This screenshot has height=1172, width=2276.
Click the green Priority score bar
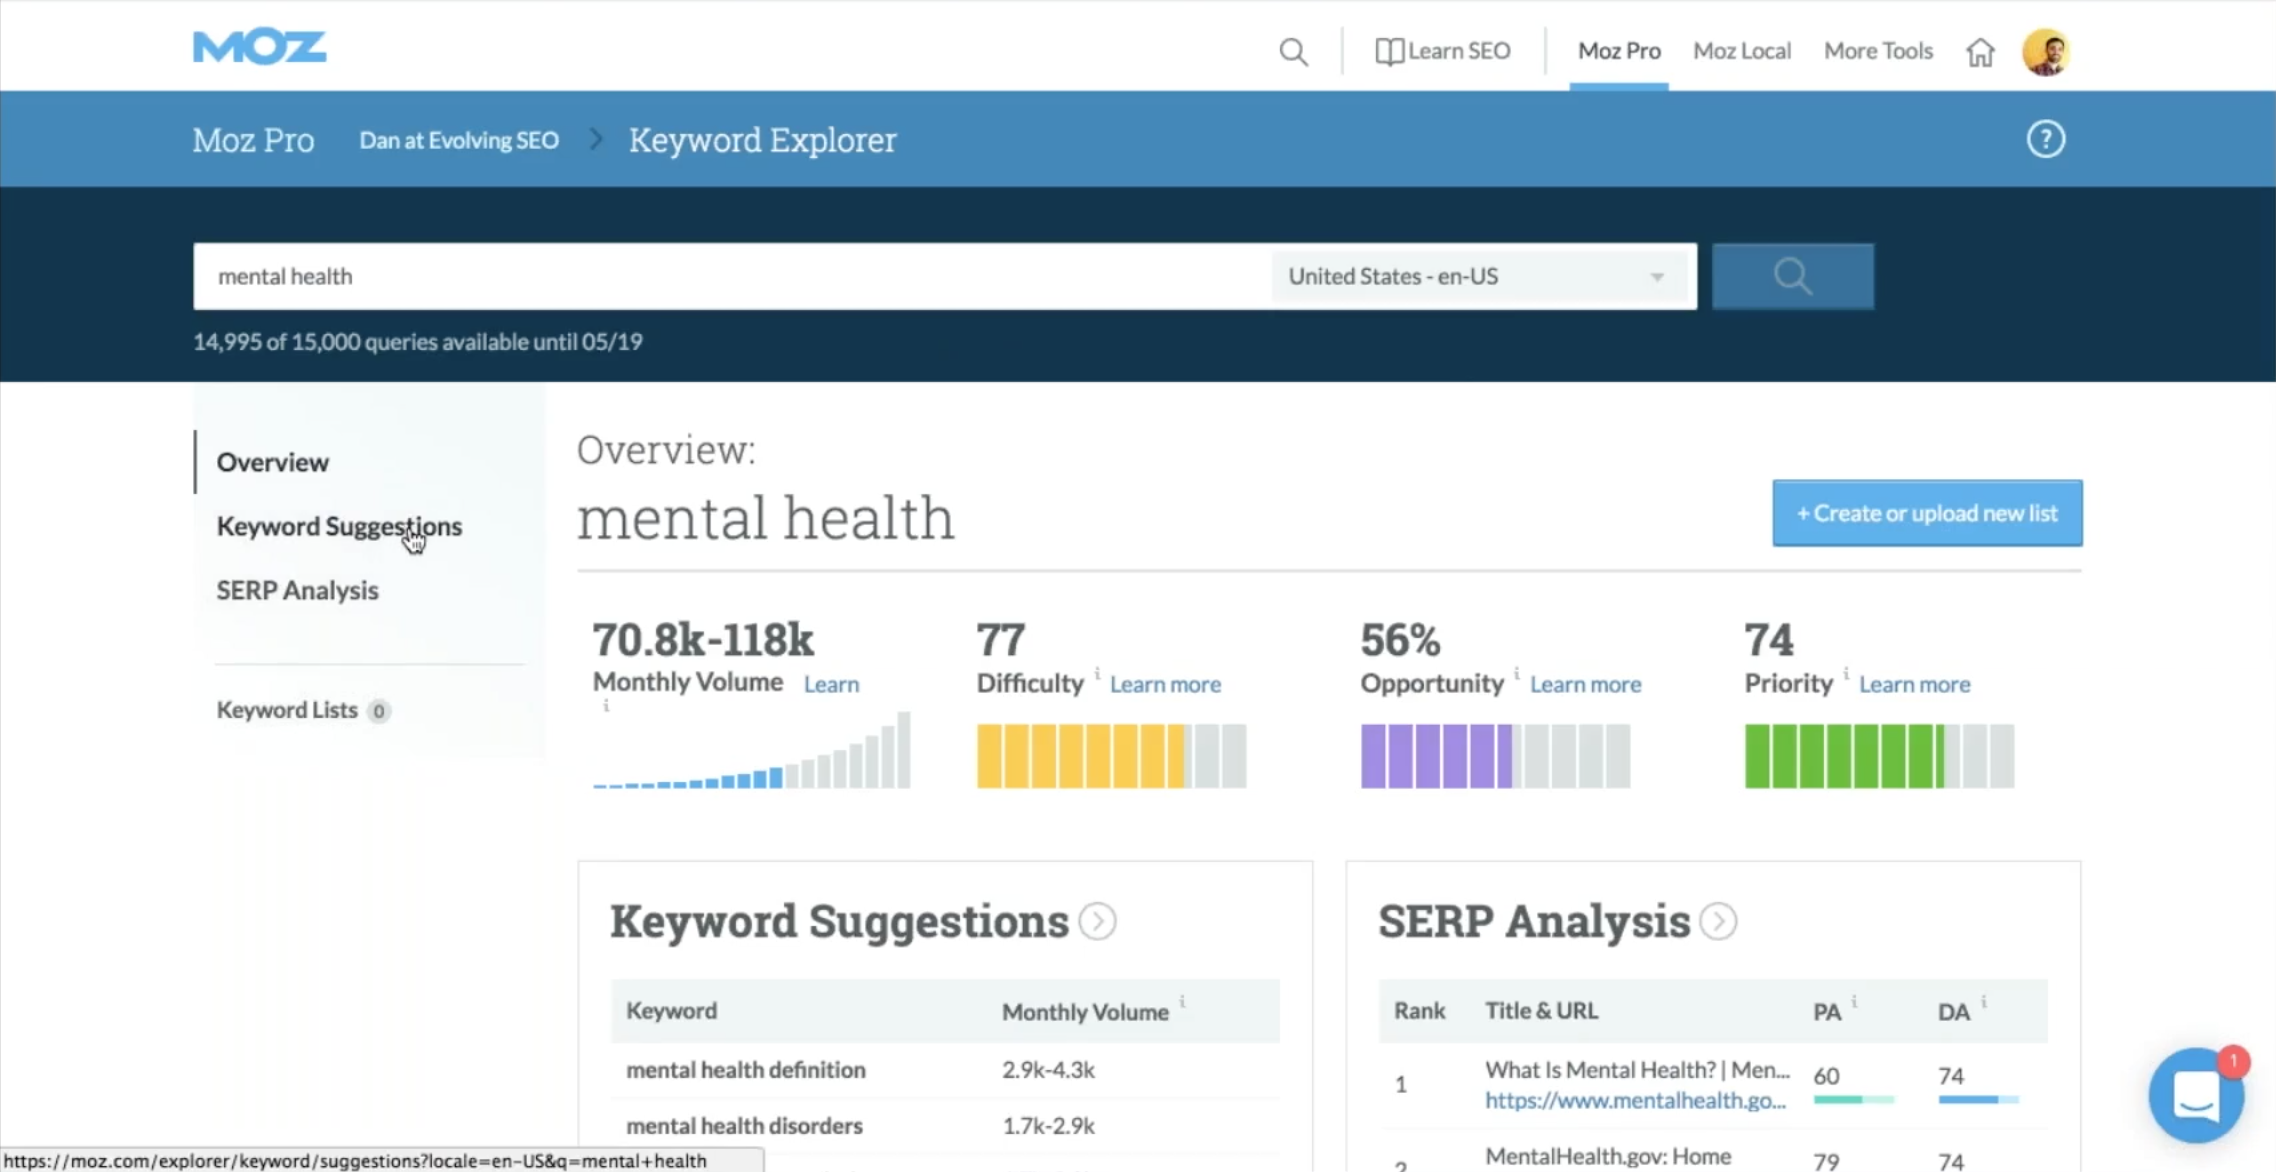click(1879, 756)
